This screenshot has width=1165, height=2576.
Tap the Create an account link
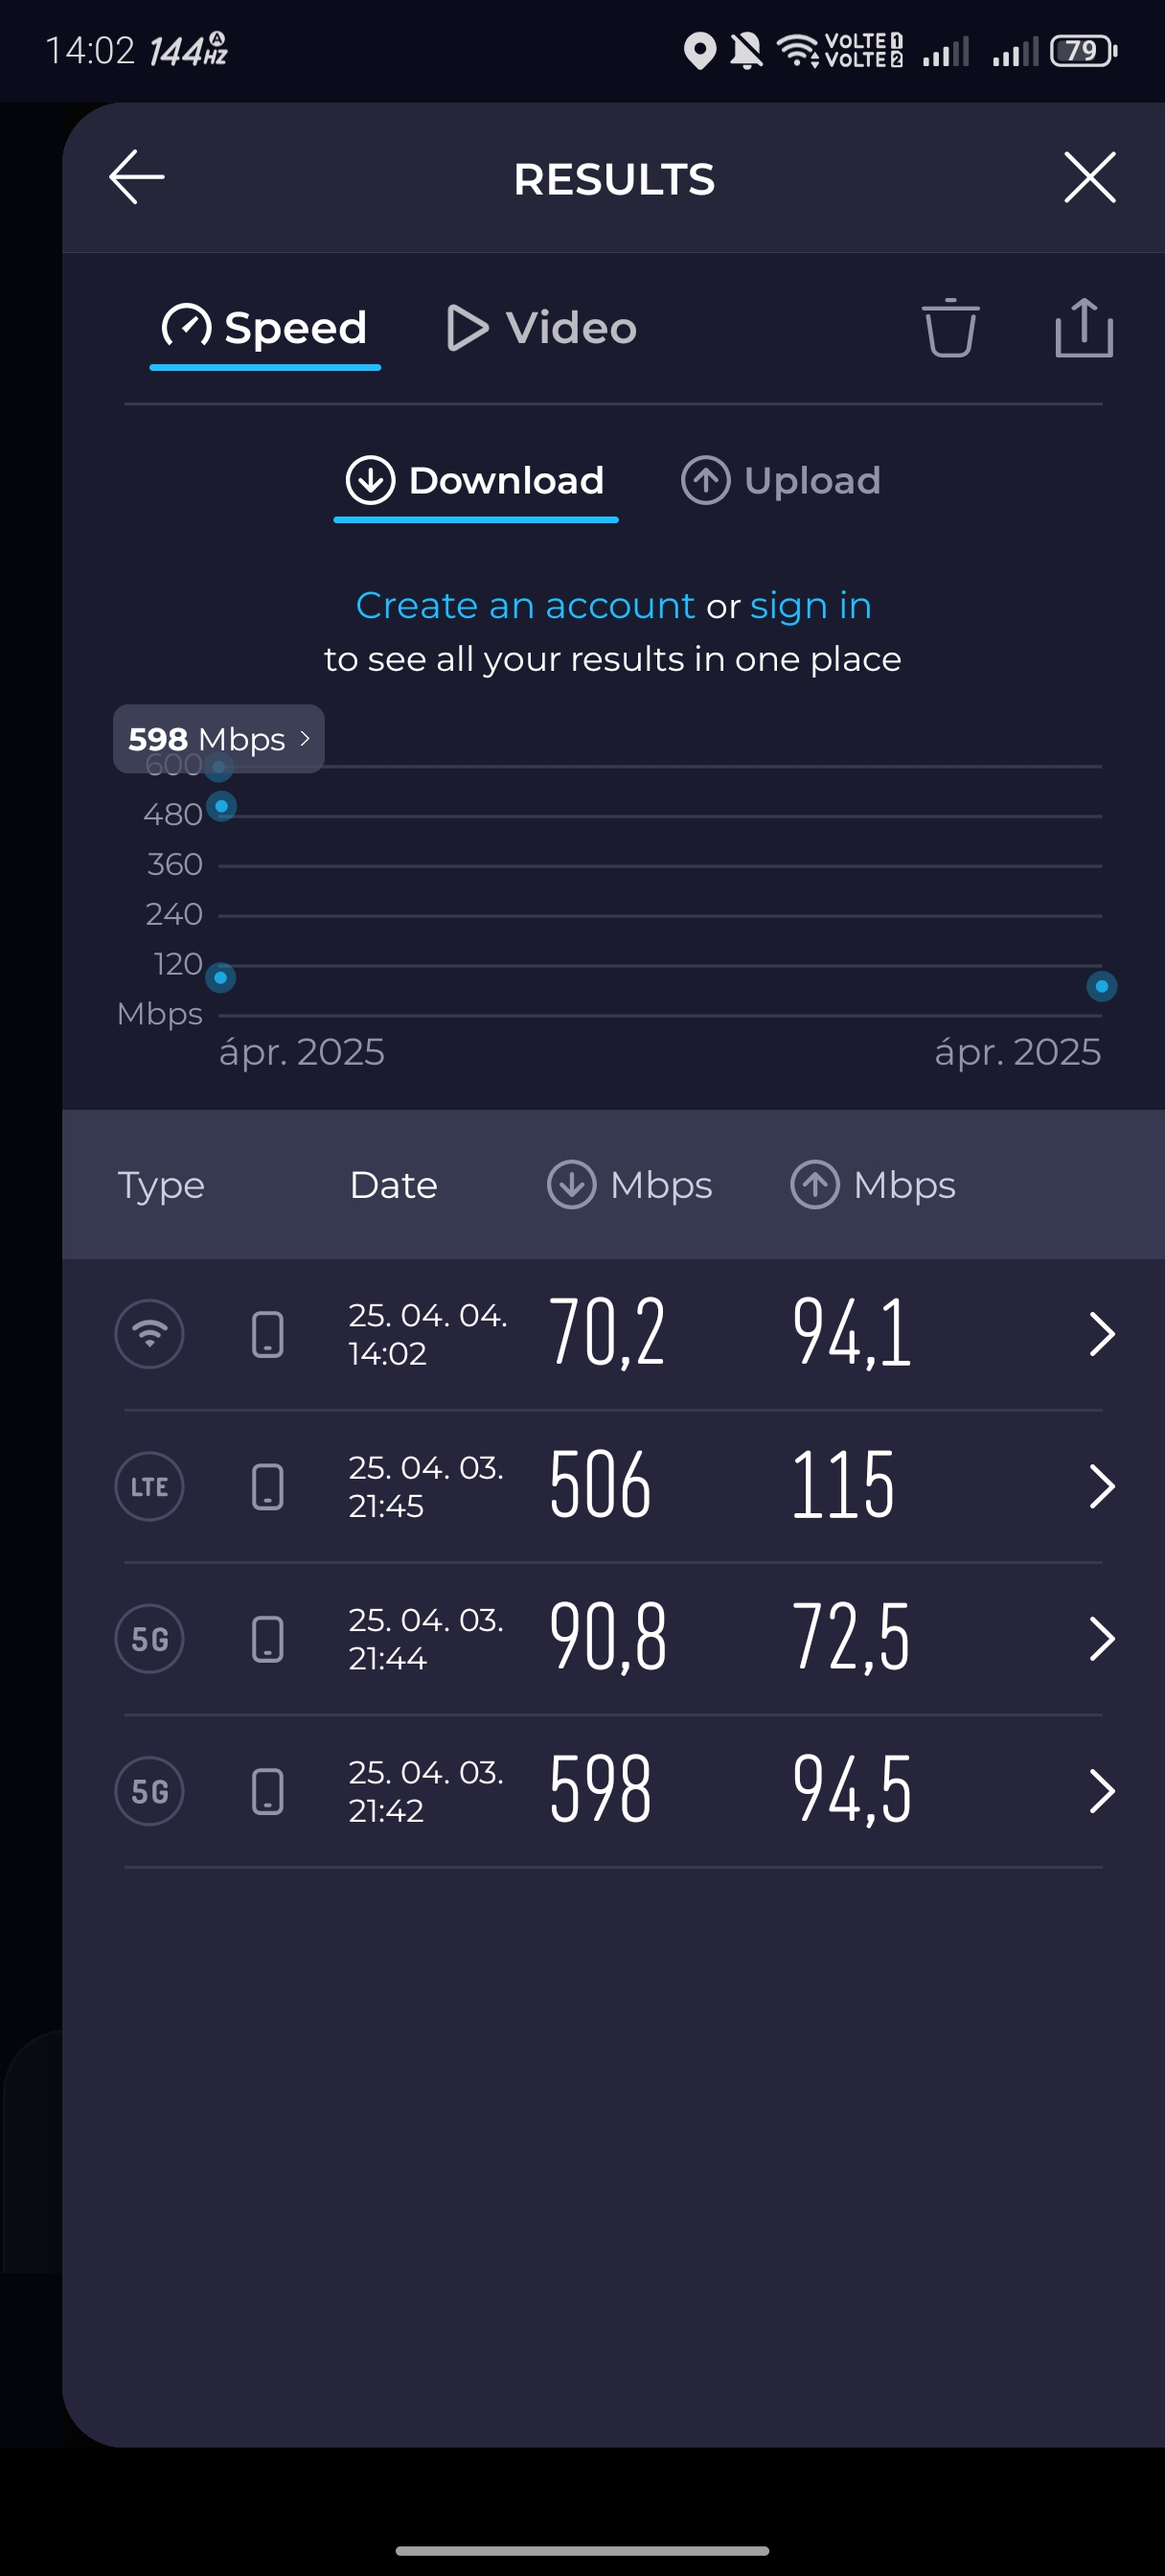[525, 605]
